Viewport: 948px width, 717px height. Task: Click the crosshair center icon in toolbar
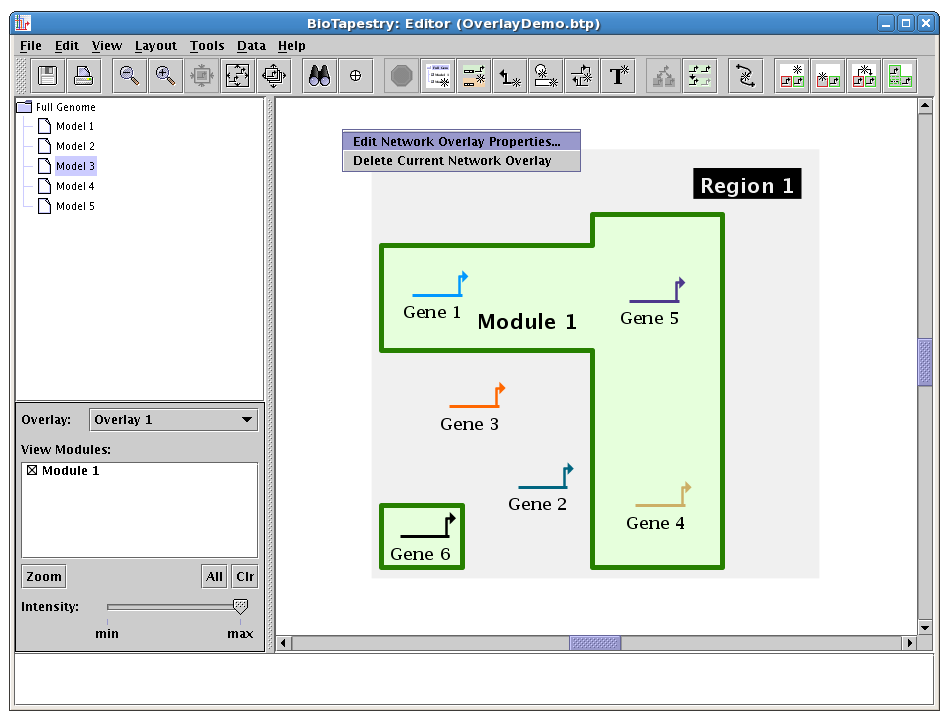click(355, 76)
